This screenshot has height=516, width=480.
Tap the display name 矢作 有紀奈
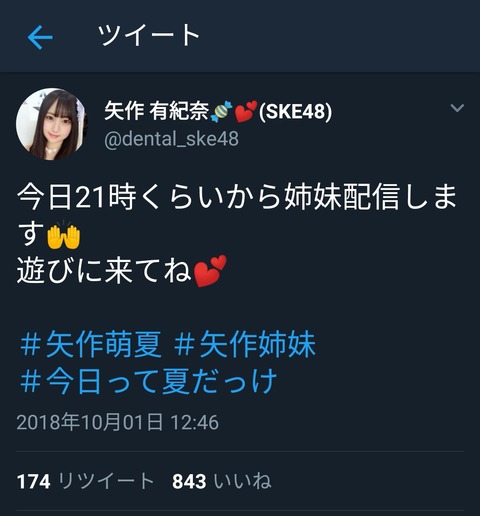pos(156,111)
